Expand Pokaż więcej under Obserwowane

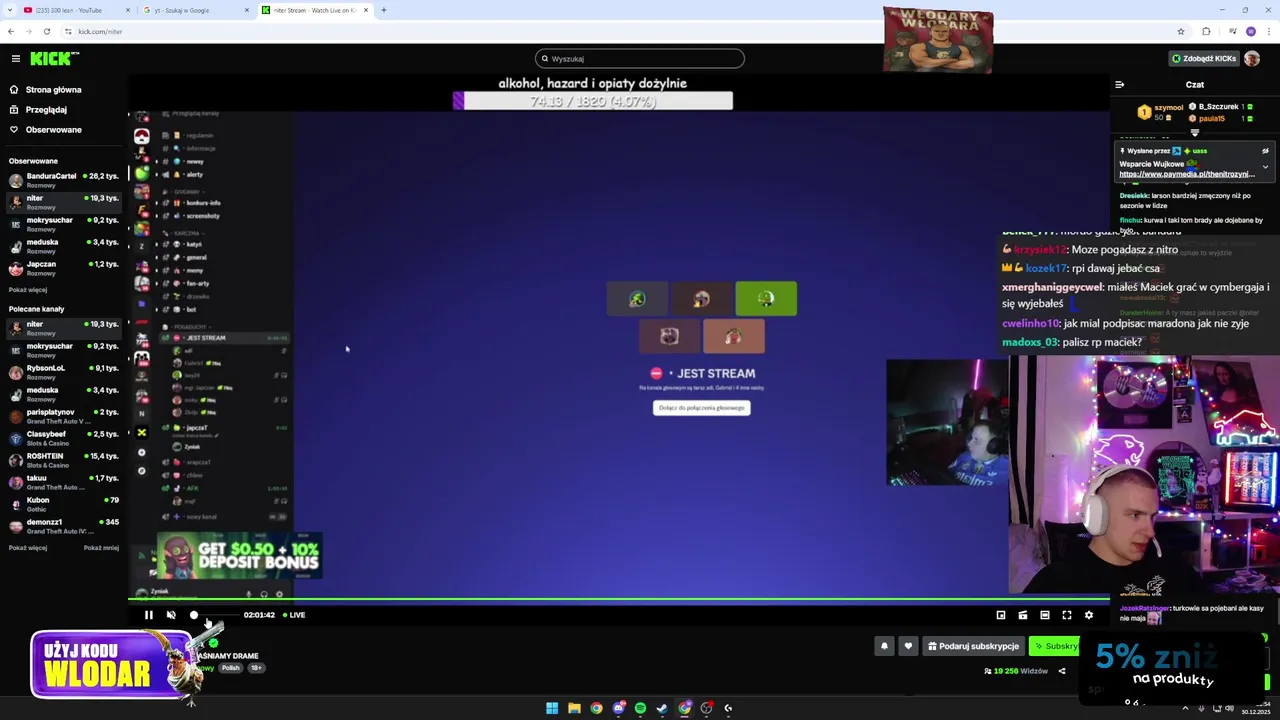(x=28, y=290)
